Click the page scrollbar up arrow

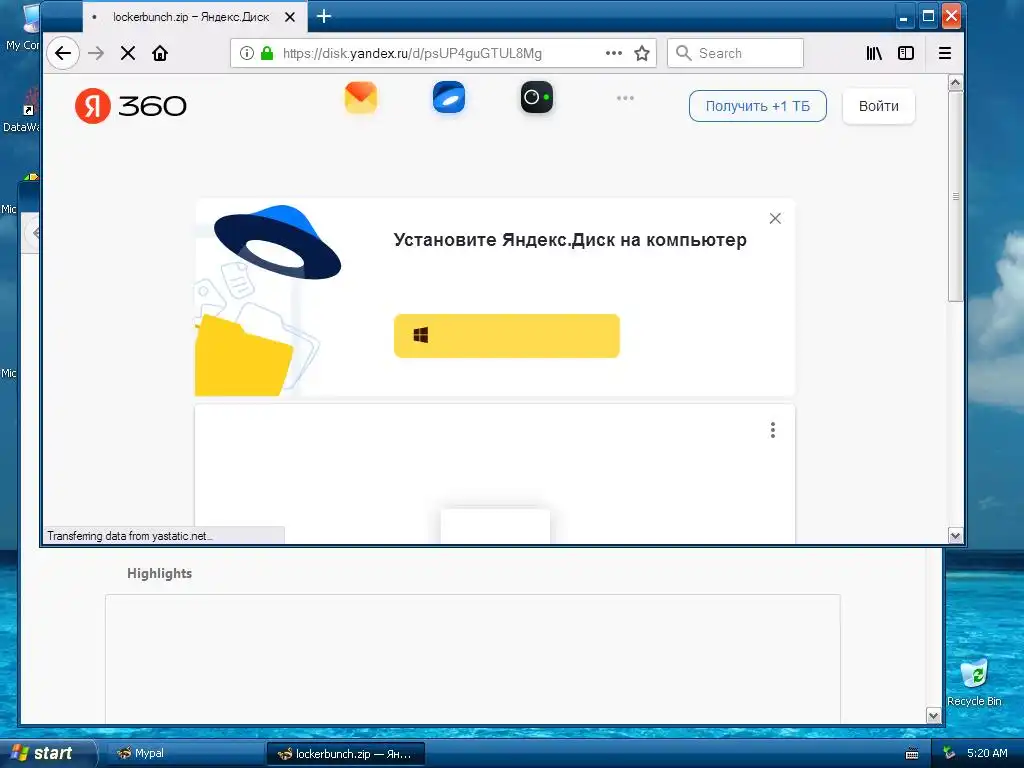[955, 82]
